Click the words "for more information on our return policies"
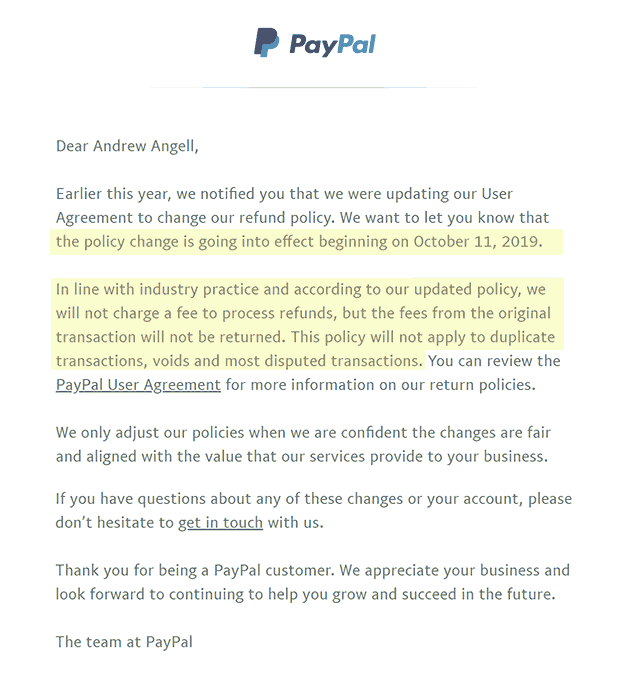Screen dimensions: 620x681 click(380, 385)
